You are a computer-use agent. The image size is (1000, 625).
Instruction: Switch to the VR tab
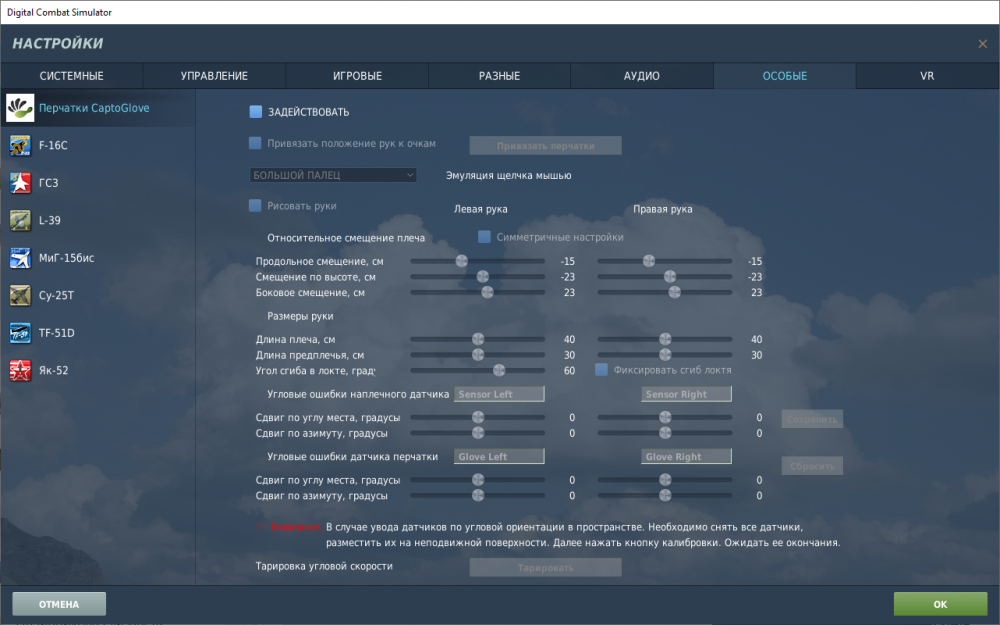pyautogui.click(x=927, y=76)
